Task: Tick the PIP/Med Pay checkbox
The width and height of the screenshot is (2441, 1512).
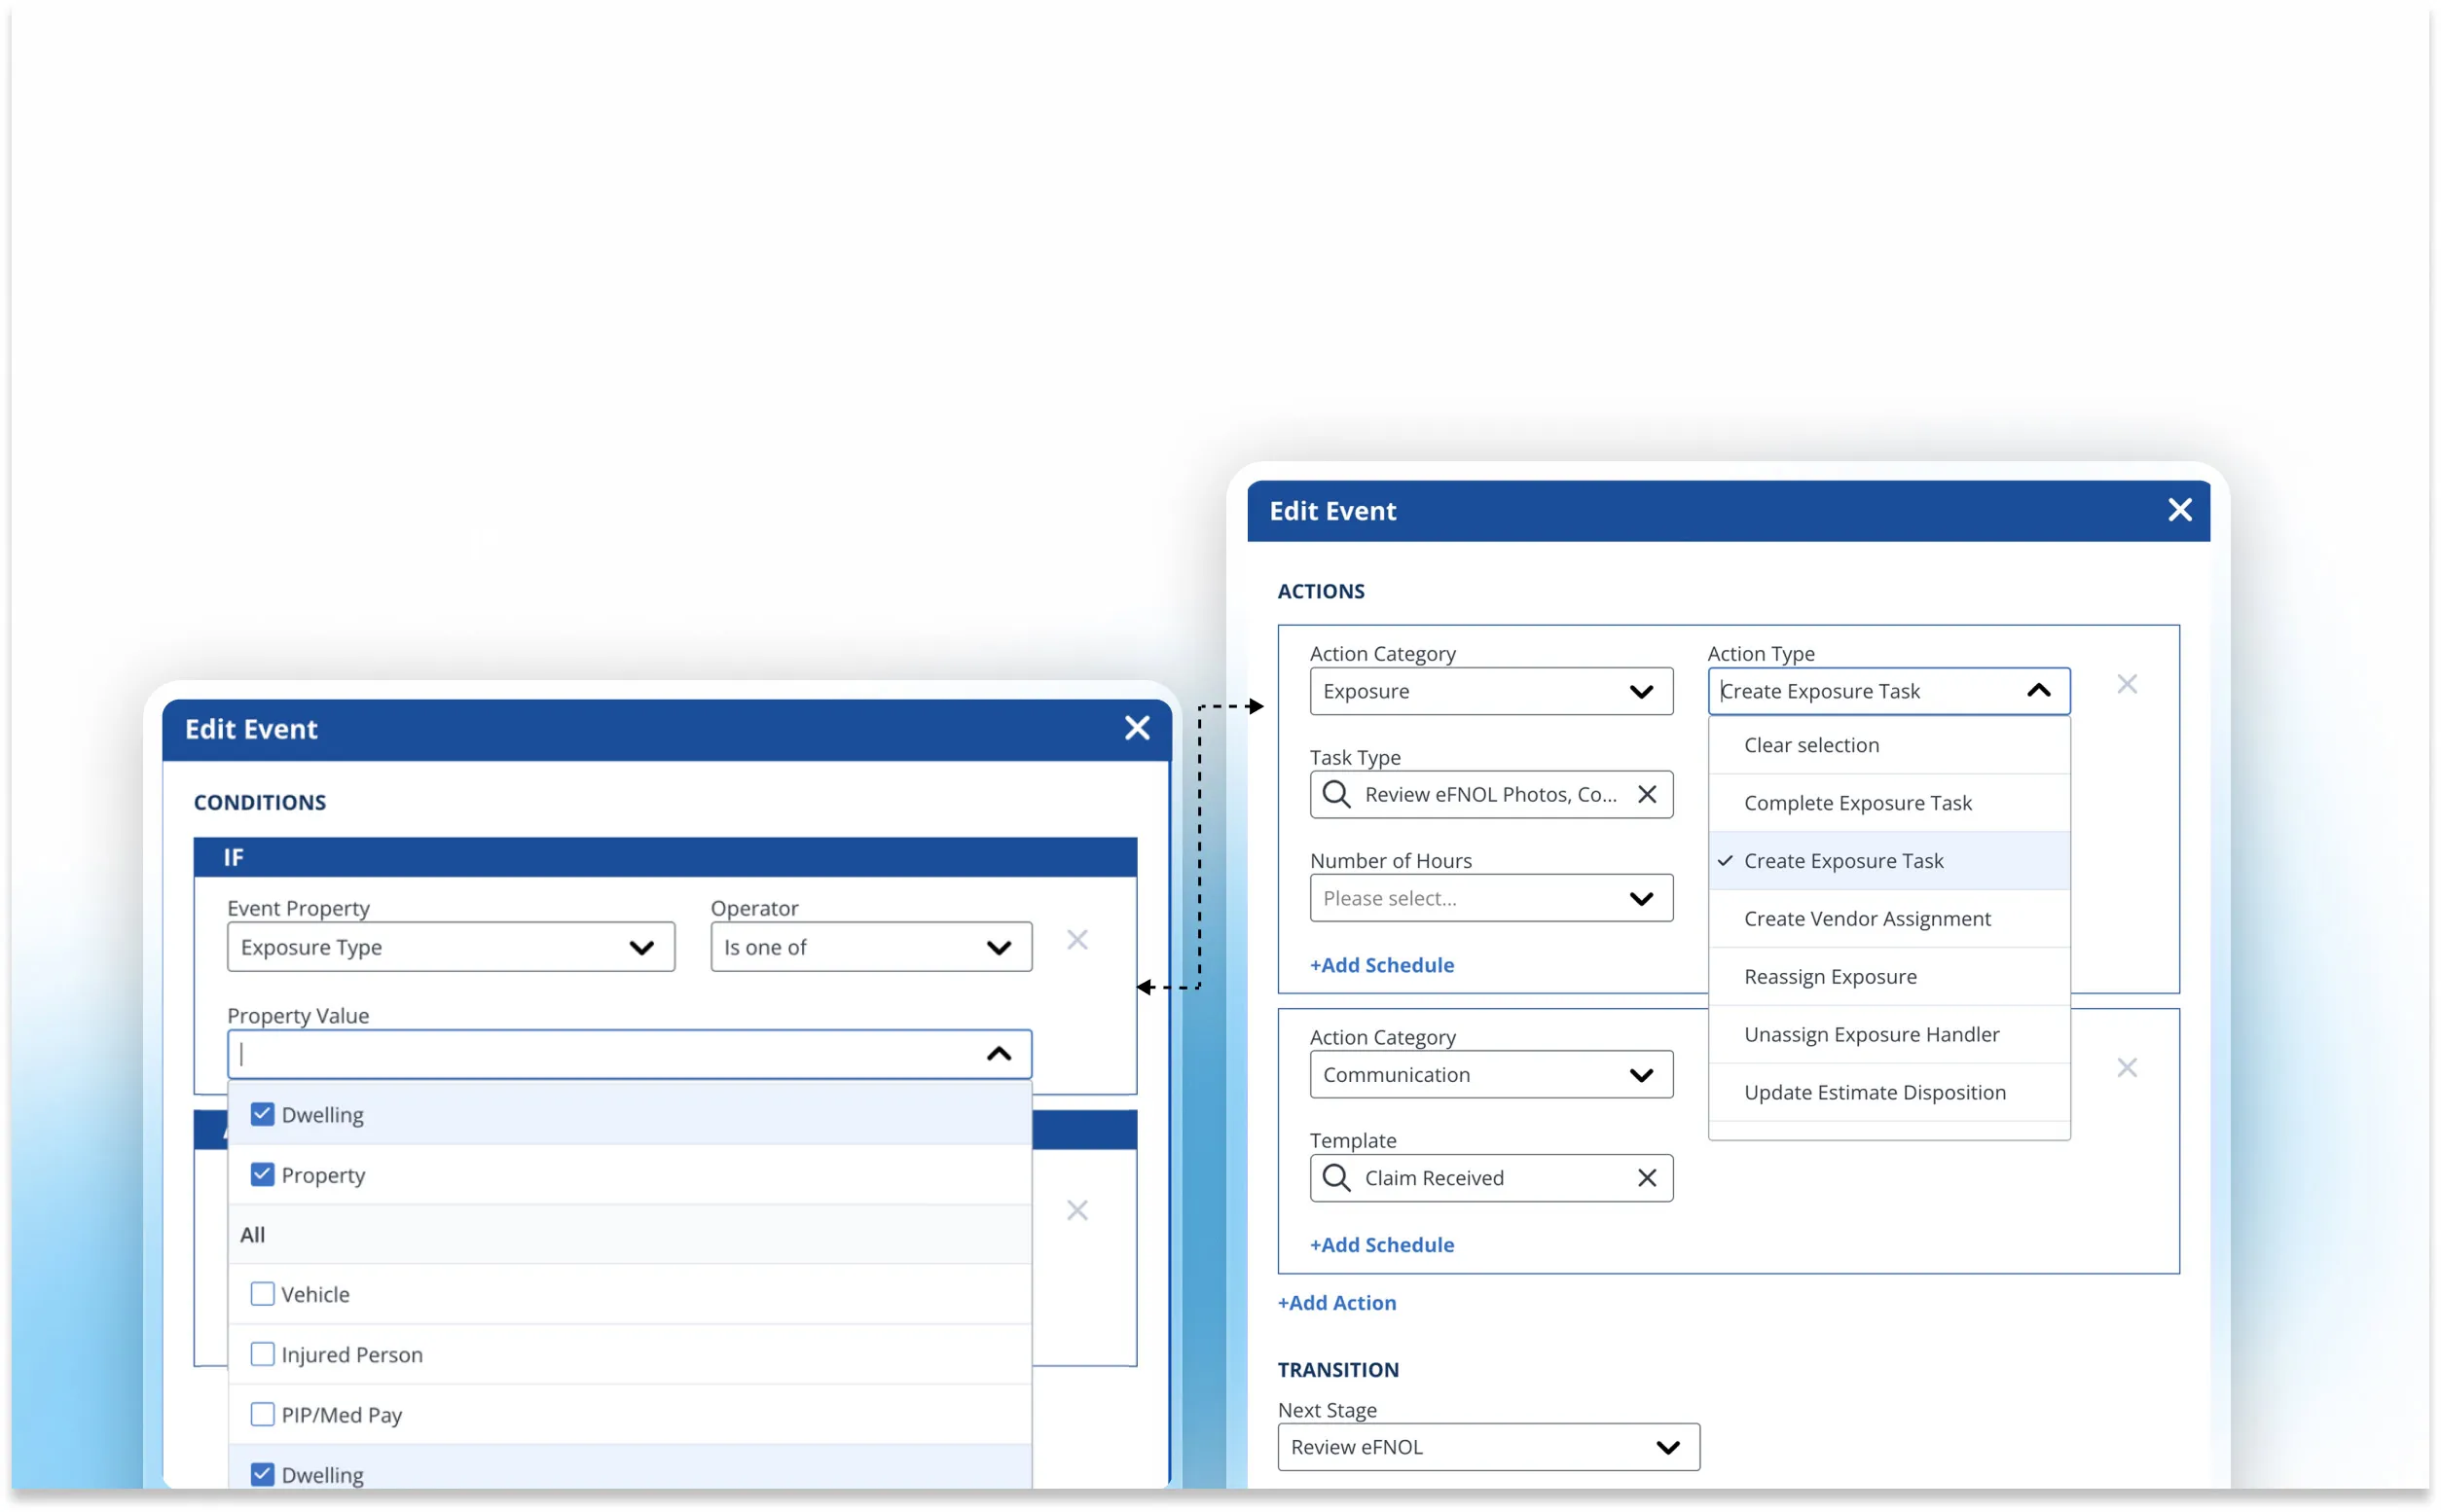Action: 262,1414
